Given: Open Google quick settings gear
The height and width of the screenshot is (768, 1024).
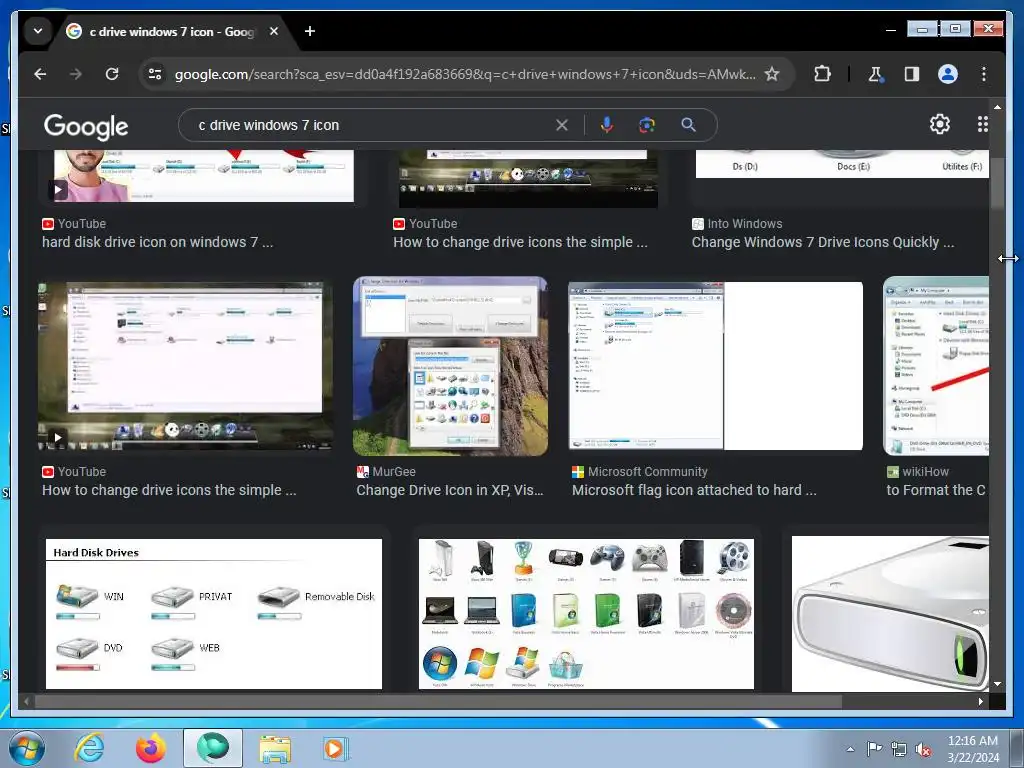Looking at the screenshot, I should pos(939,123).
